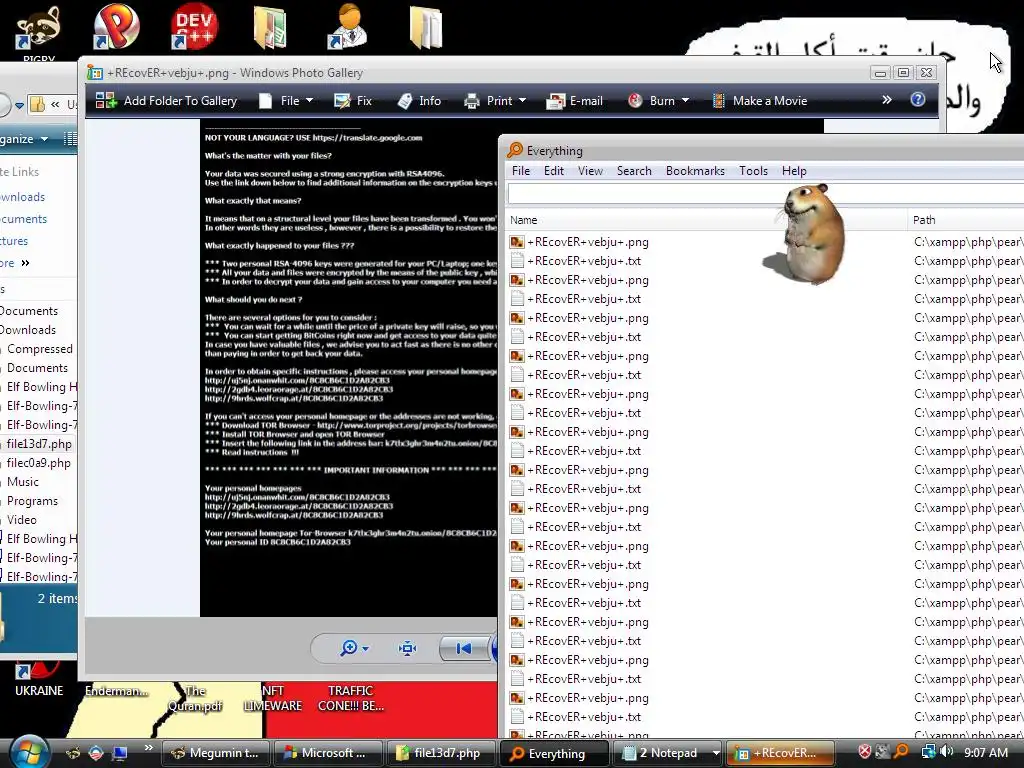Open Photo Gallery help question mark icon
This screenshot has width=1024, height=768.
tap(918, 99)
